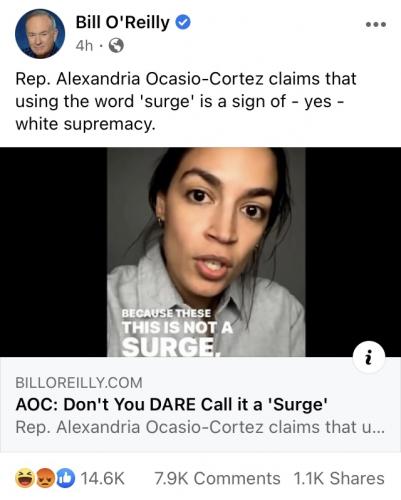Open the 7.9K Comments list

click(x=217, y=478)
